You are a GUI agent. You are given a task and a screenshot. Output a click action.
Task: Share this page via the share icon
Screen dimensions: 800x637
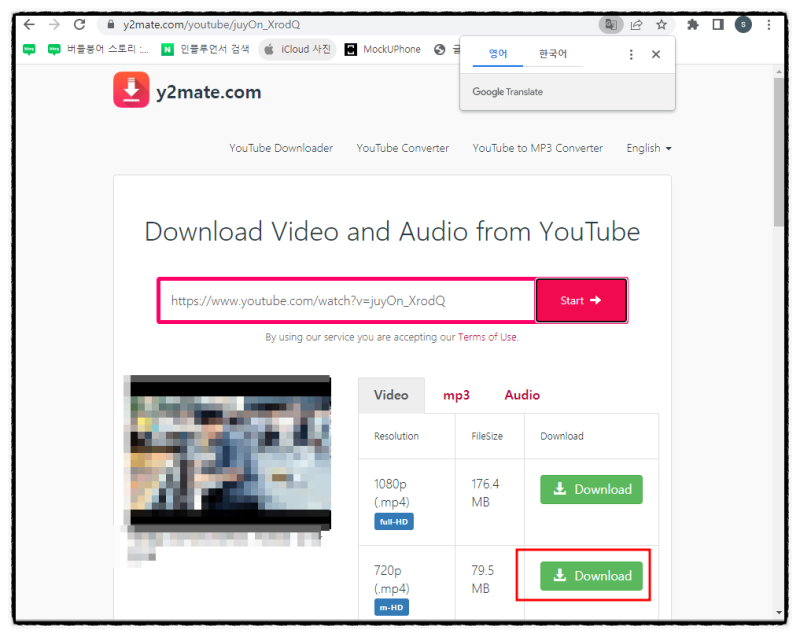coord(636,24)
